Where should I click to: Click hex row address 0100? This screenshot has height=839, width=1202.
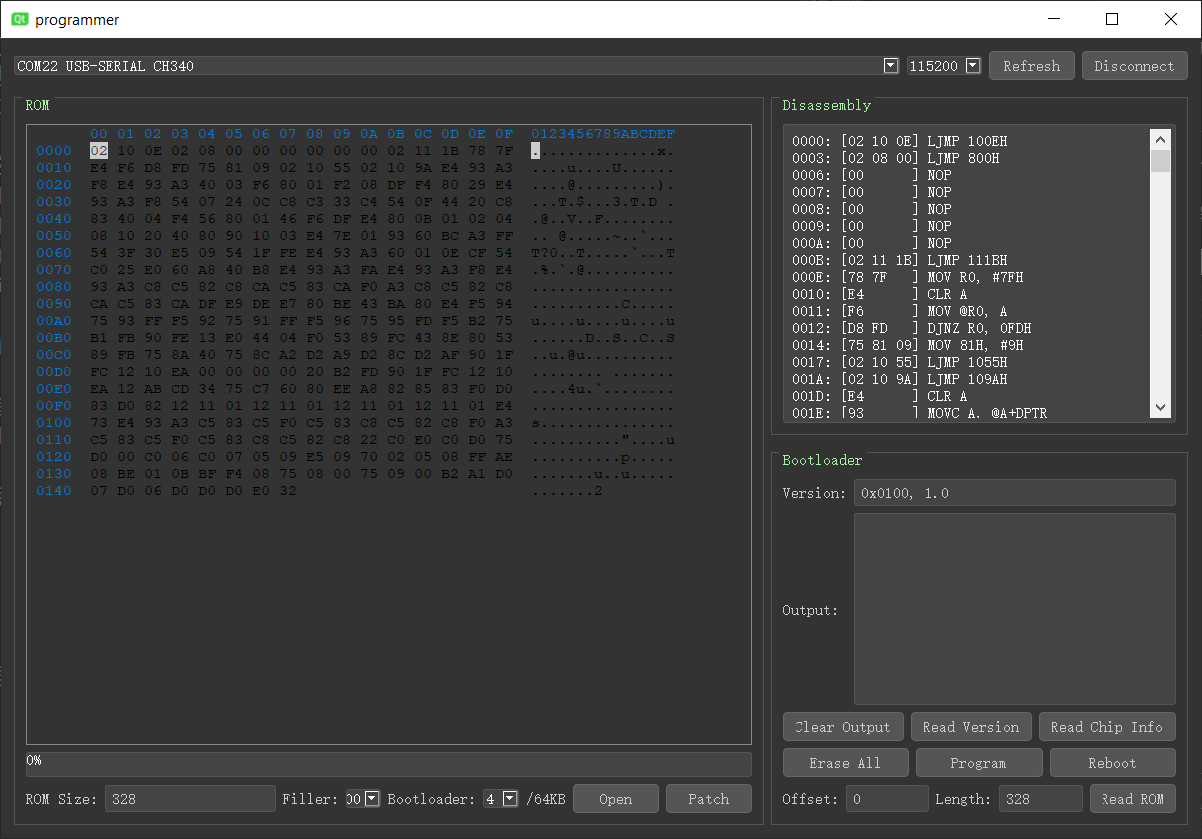(x=53, y=423)
